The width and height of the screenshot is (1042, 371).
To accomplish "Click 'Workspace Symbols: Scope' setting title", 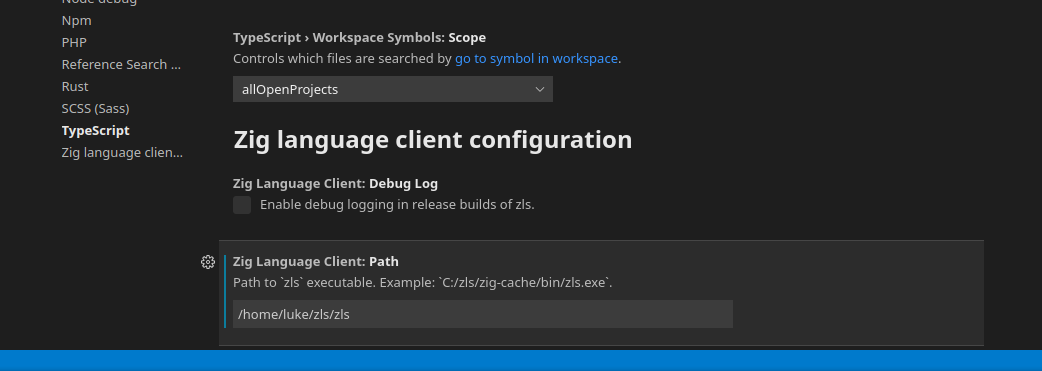I will 360,38.
